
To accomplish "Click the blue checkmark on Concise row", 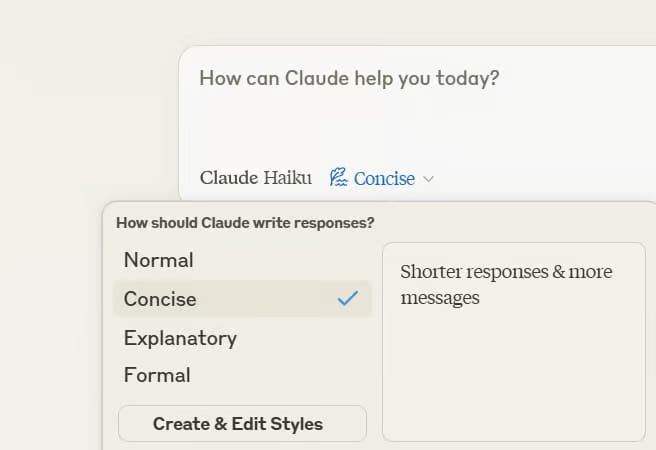I will 347,298.
